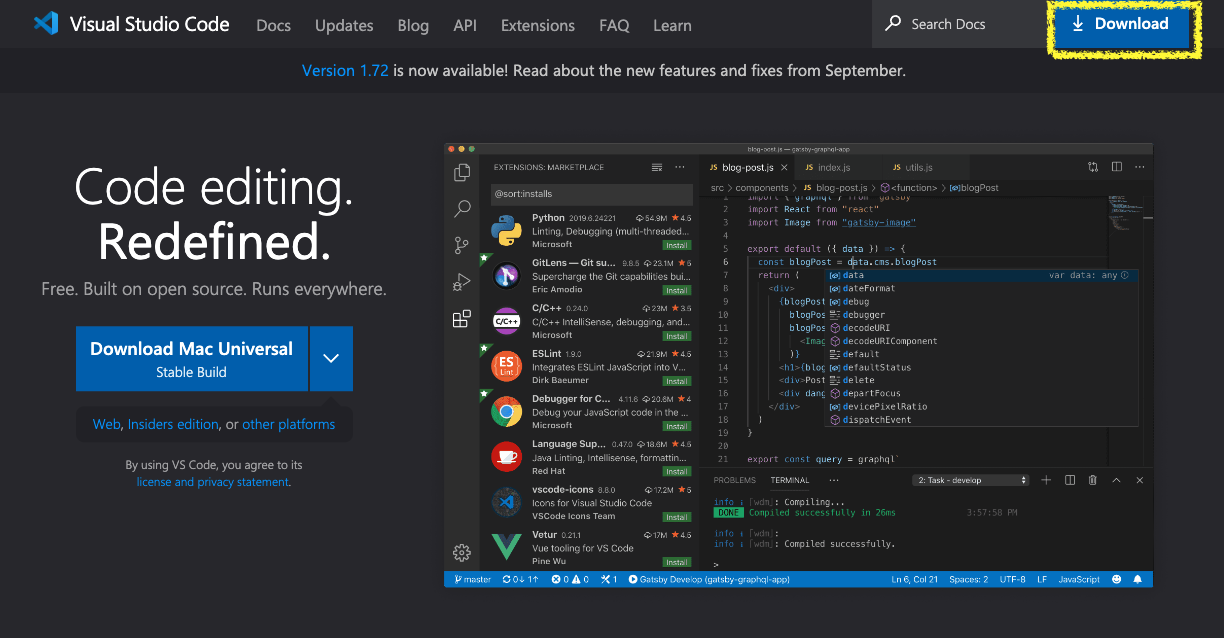This screenshot has height=641, width=1224.
Task: Click the open changes icon in editor toolbar
Action: pyautogui.click(x=1093, y=167)
